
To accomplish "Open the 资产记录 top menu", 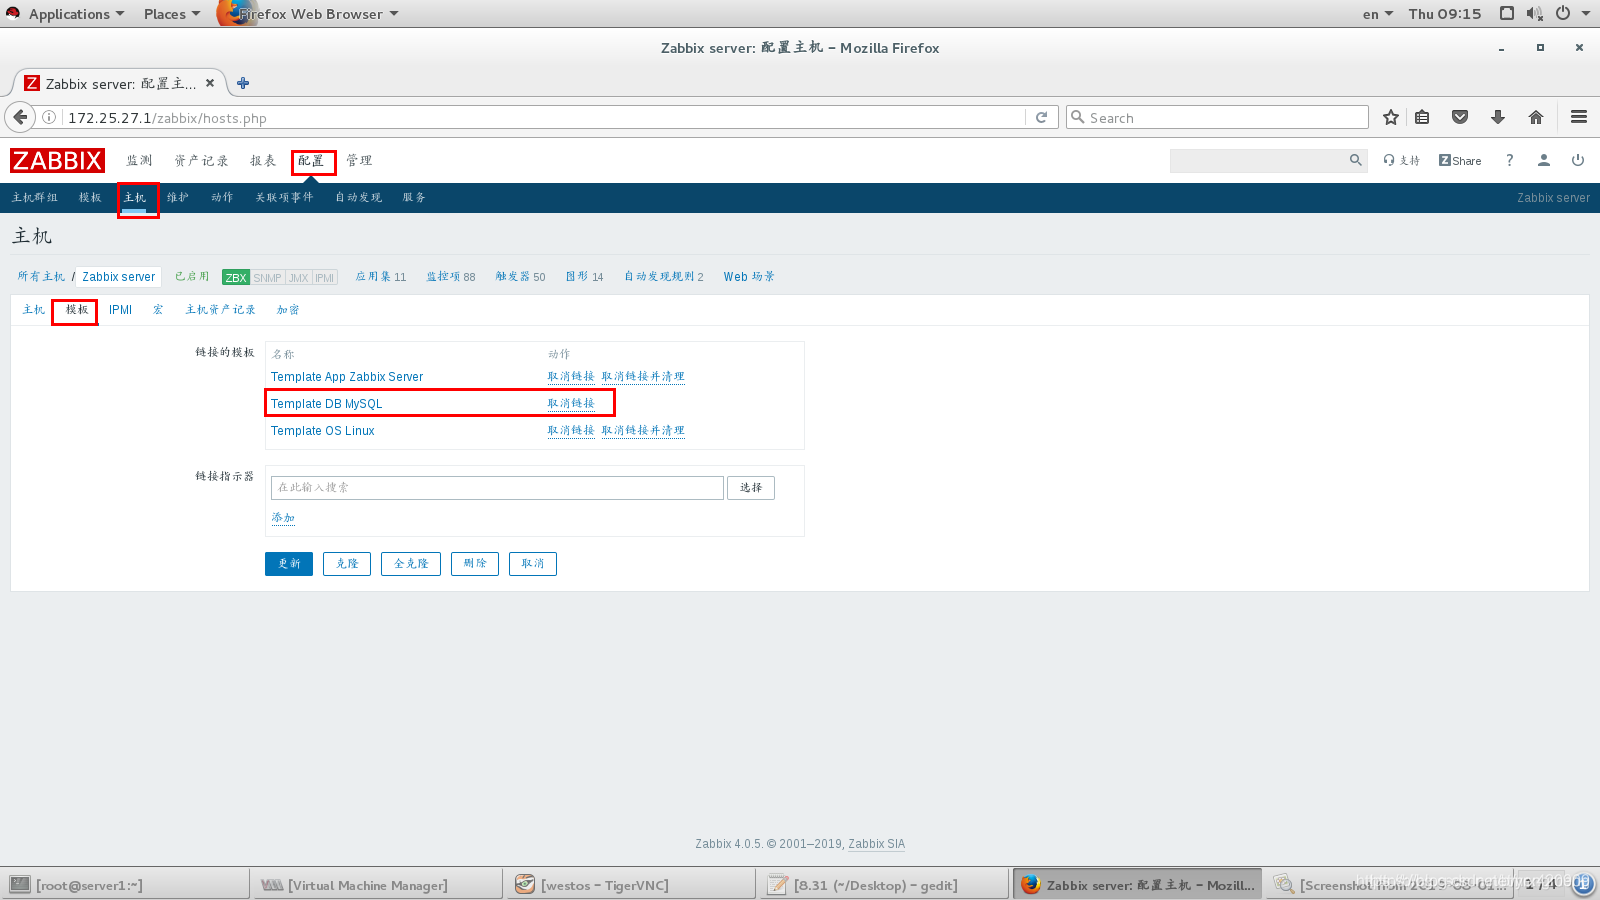I will 201,160.
